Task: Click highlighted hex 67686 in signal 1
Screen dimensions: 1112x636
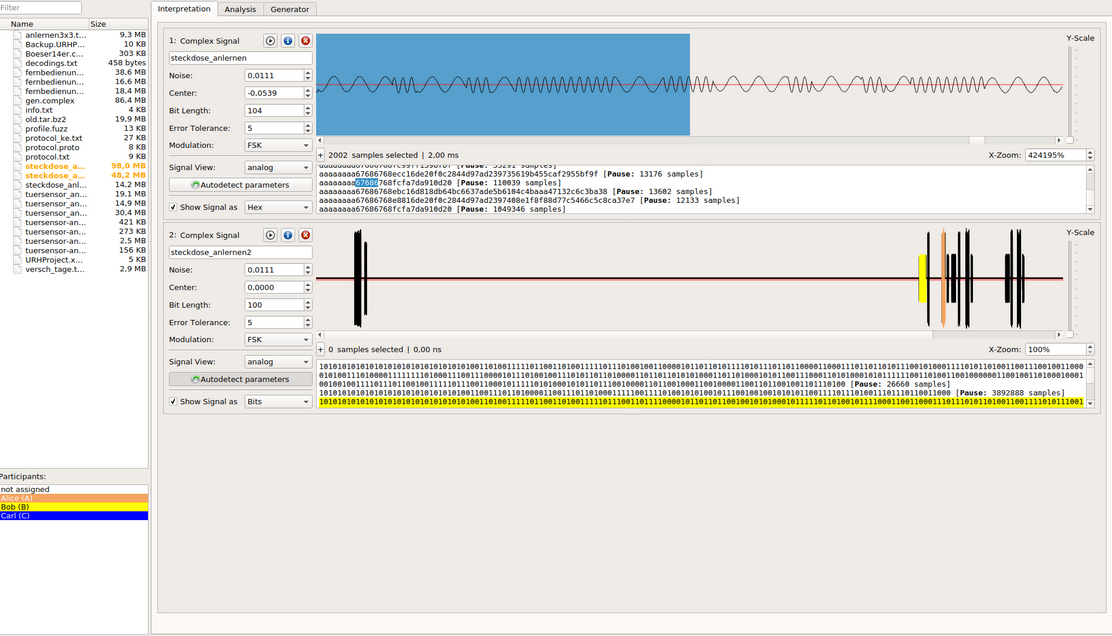Action: tap(367, 183)
